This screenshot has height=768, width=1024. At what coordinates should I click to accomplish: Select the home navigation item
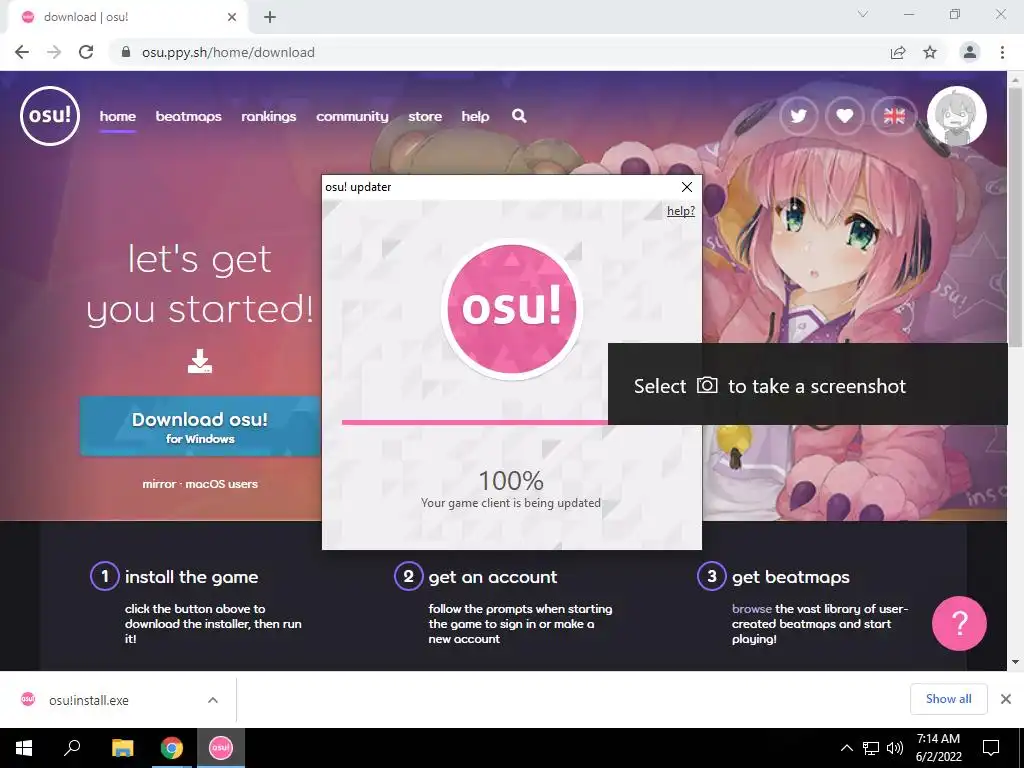(x=118, y=116)
